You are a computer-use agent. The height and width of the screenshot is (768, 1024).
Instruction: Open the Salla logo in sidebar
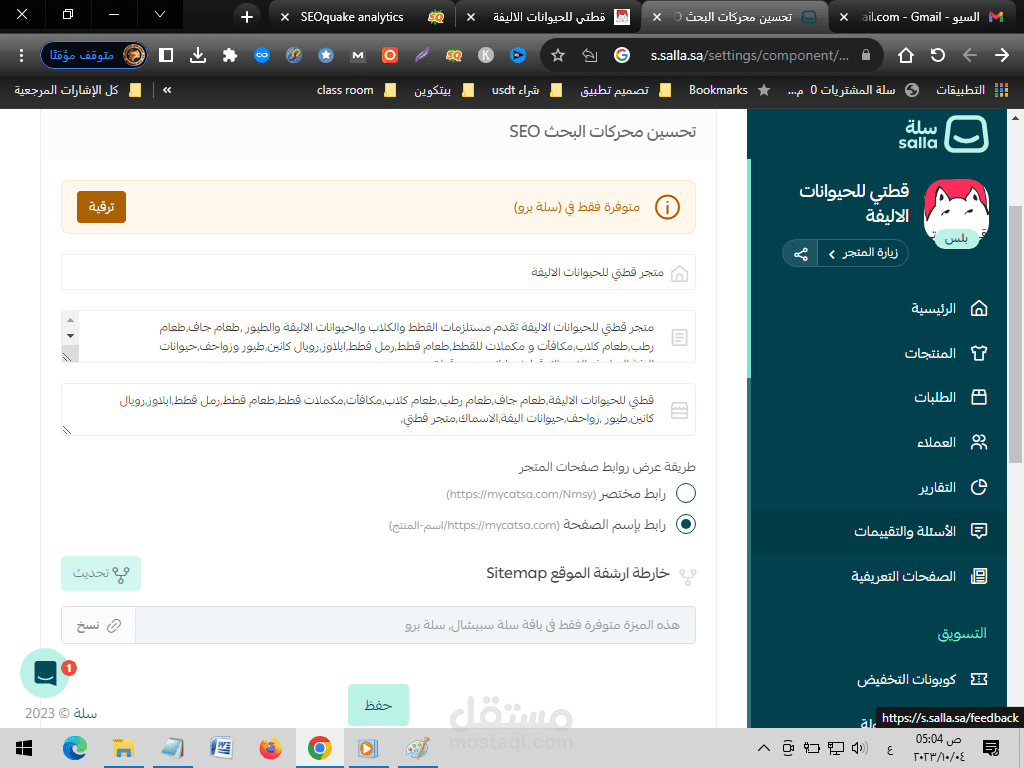[x=943, y=133]
